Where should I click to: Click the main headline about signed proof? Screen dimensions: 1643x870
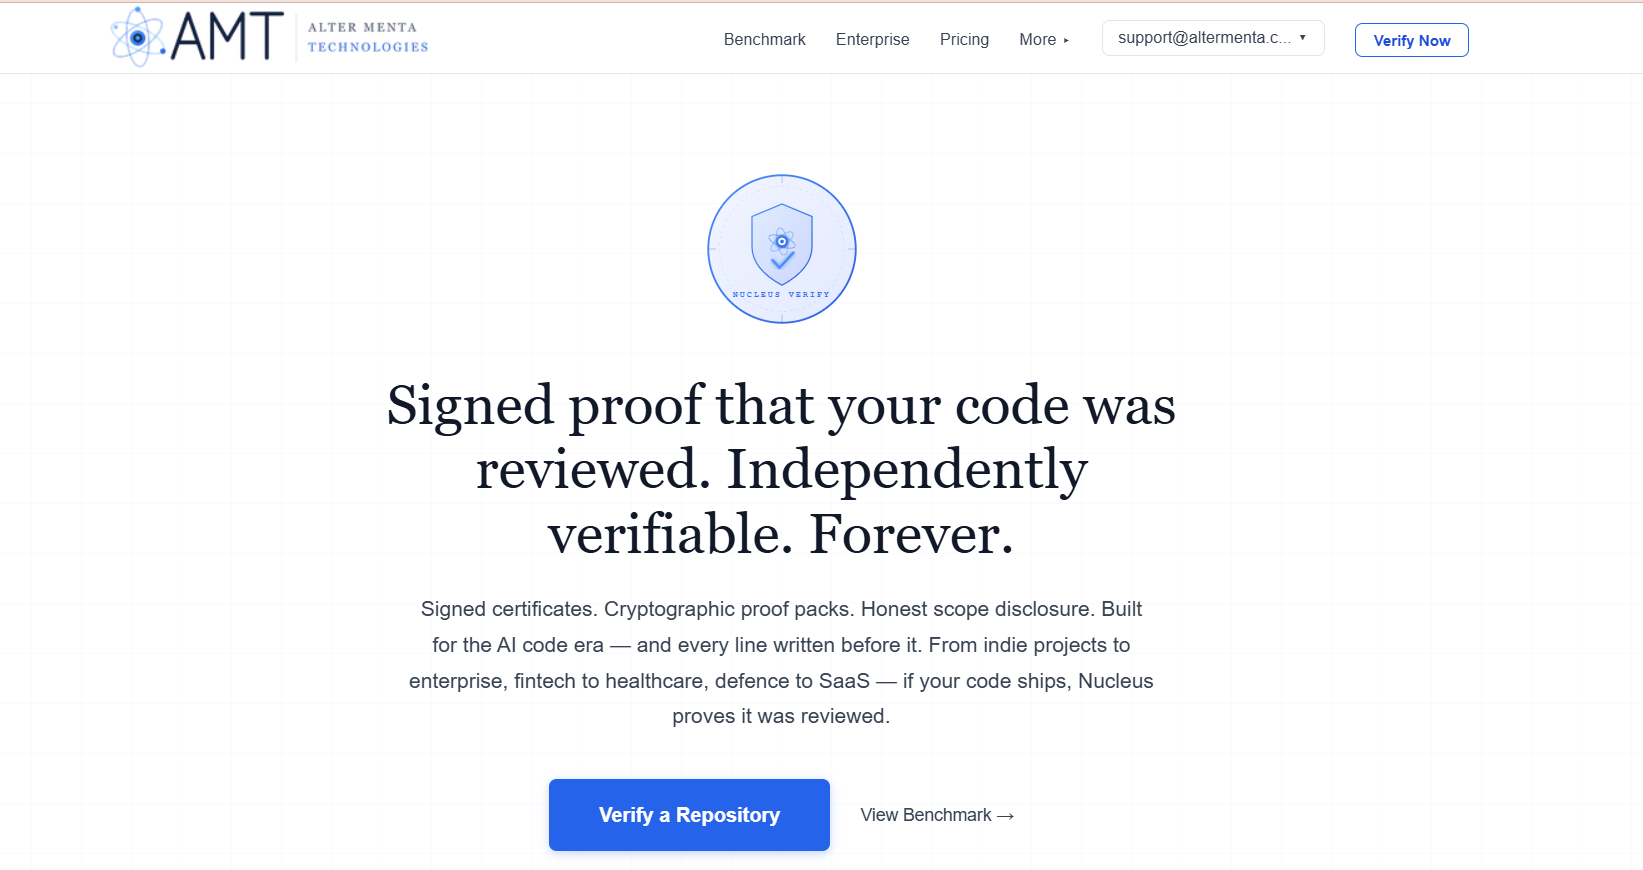[x=781, y=470]
